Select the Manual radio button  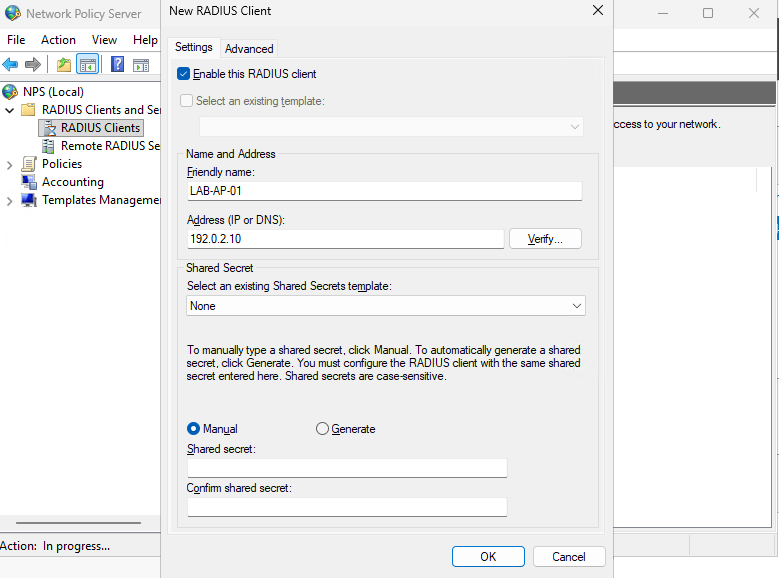tap(193, 428)
